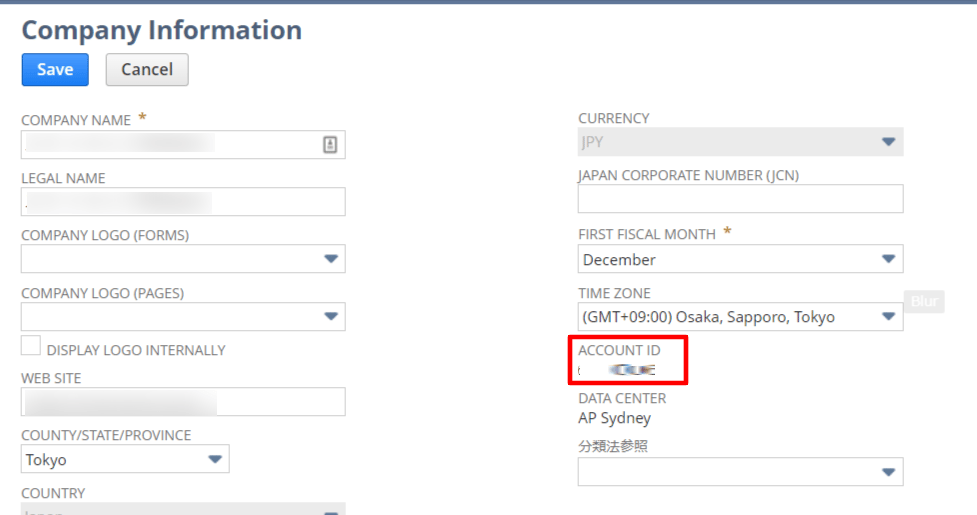Open the Time Zone dropdown
The width and height of the screenshot is (977, 515).
[740, 316]
